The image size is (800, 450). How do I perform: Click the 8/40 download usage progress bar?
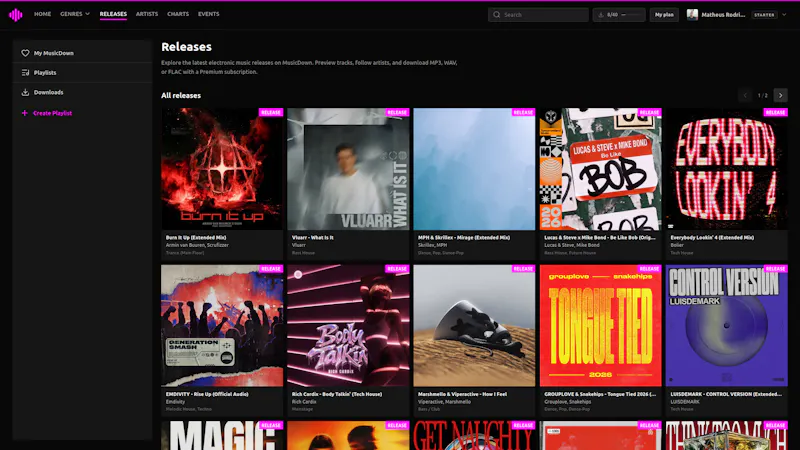point(631,15)
